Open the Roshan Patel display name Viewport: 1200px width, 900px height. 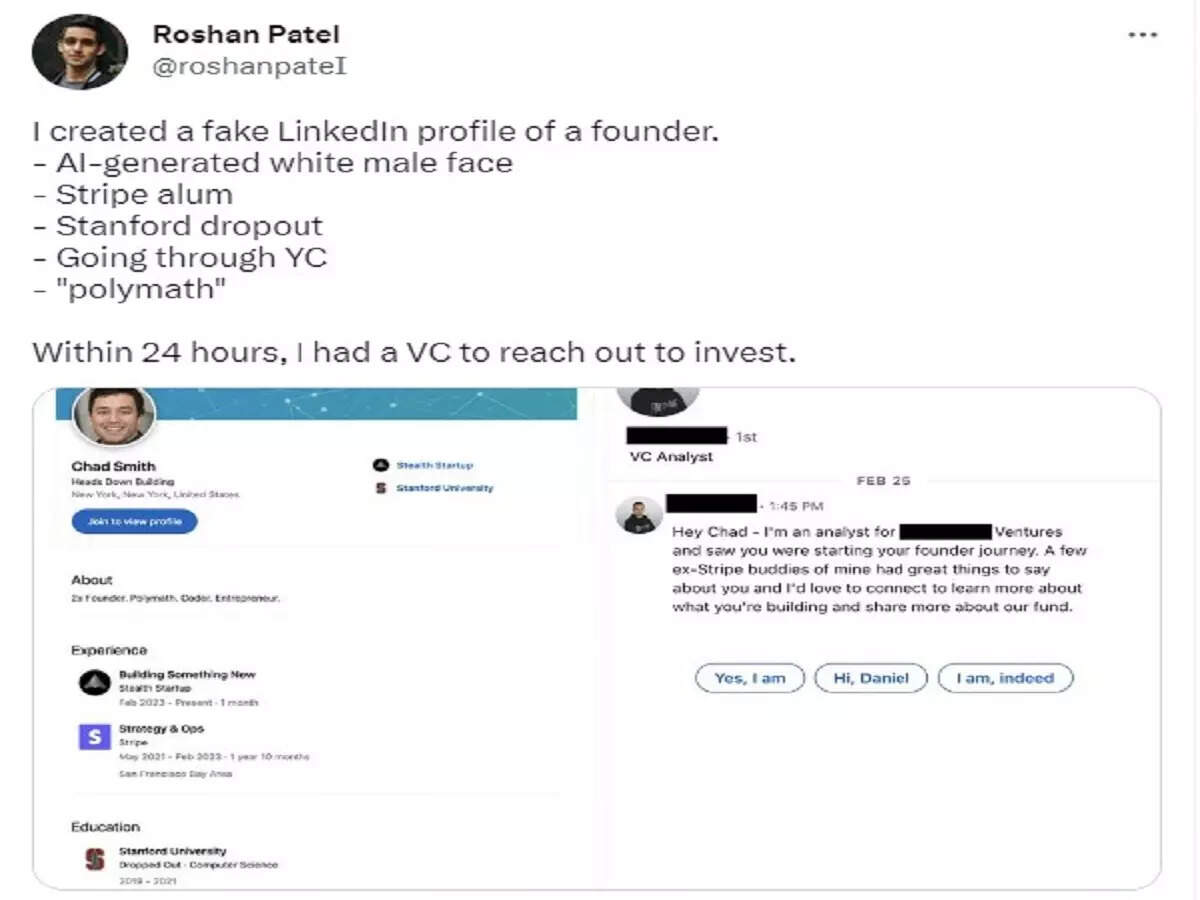point(246,34)
